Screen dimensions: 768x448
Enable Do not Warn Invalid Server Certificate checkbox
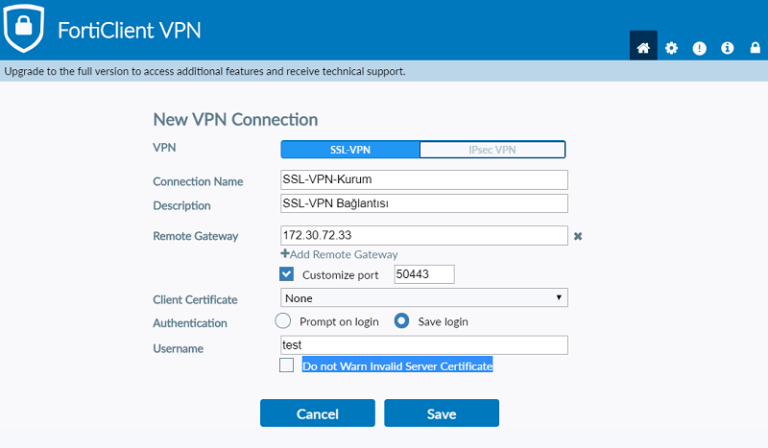click(x=287, y=365)
